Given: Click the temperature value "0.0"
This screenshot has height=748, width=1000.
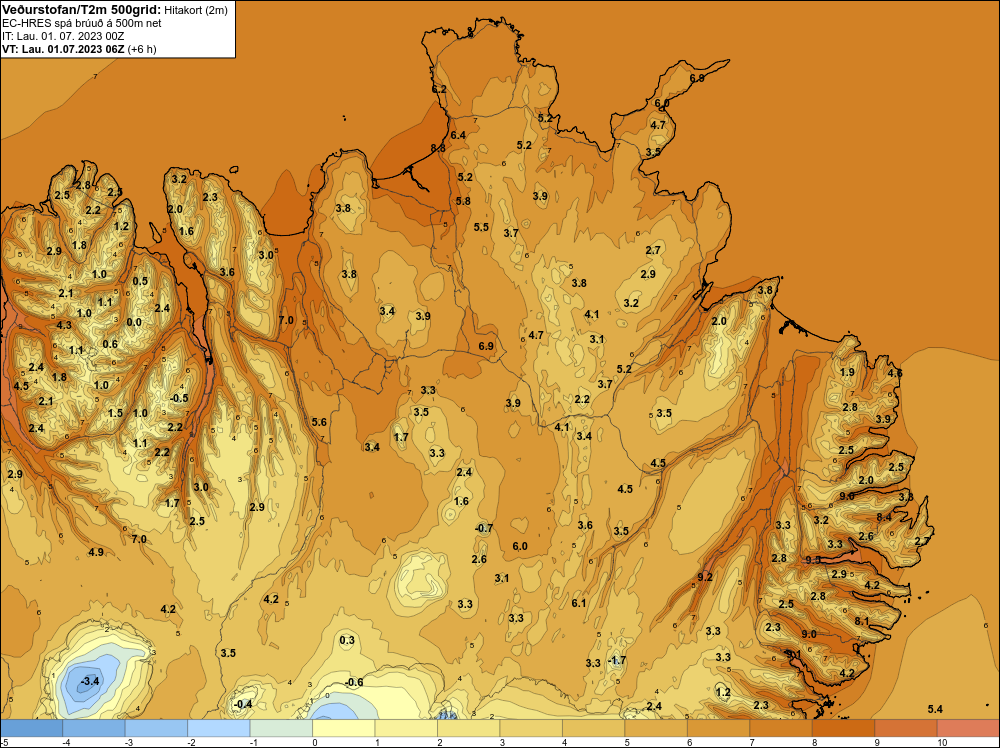Looking at the screenshot, I should pyautogui.click(x=134, y=322).
